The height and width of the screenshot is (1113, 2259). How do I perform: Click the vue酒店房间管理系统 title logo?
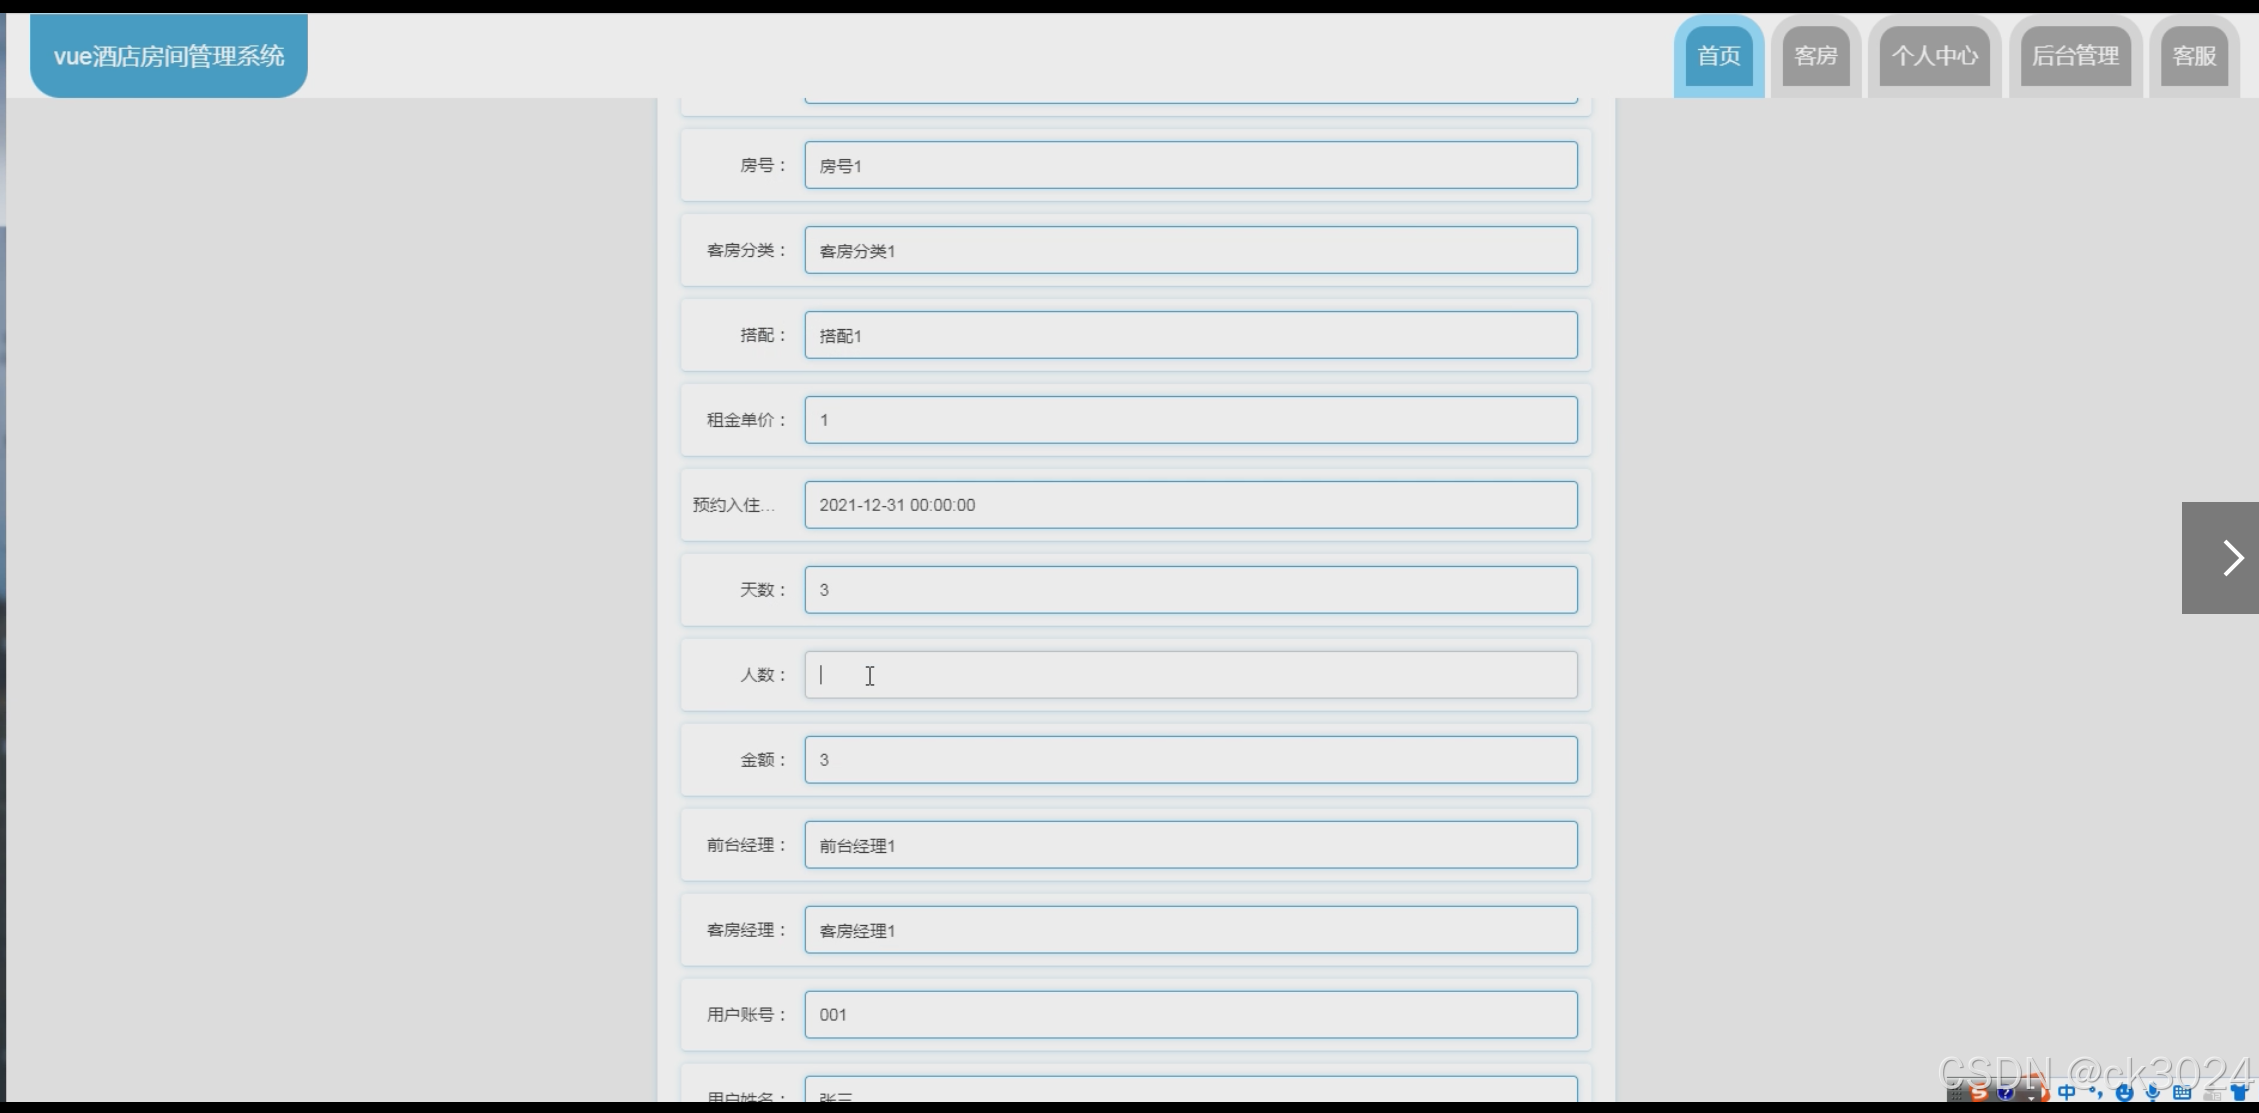tap(169, 56)
